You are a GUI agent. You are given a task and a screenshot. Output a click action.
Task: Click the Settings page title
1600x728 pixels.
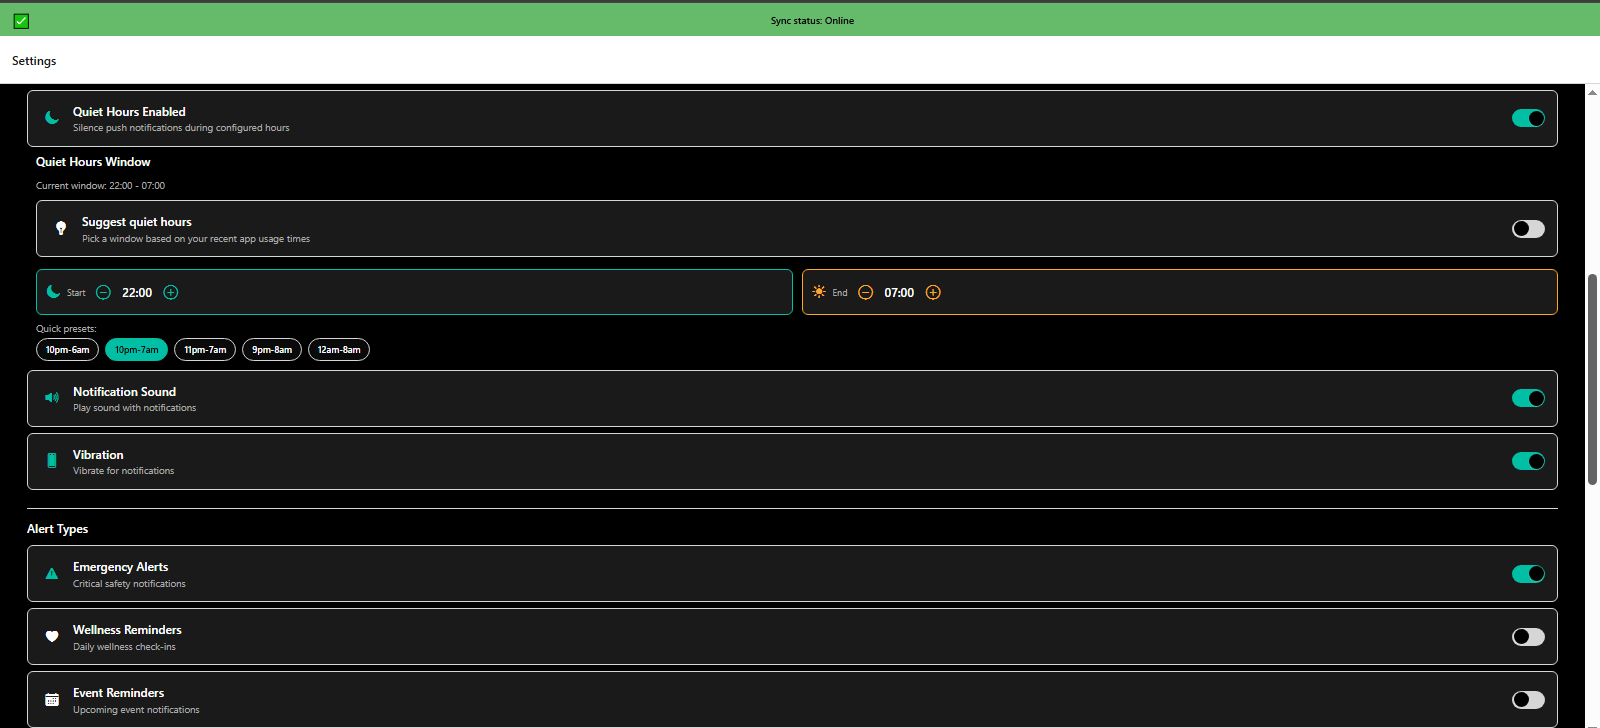point(34,61)
